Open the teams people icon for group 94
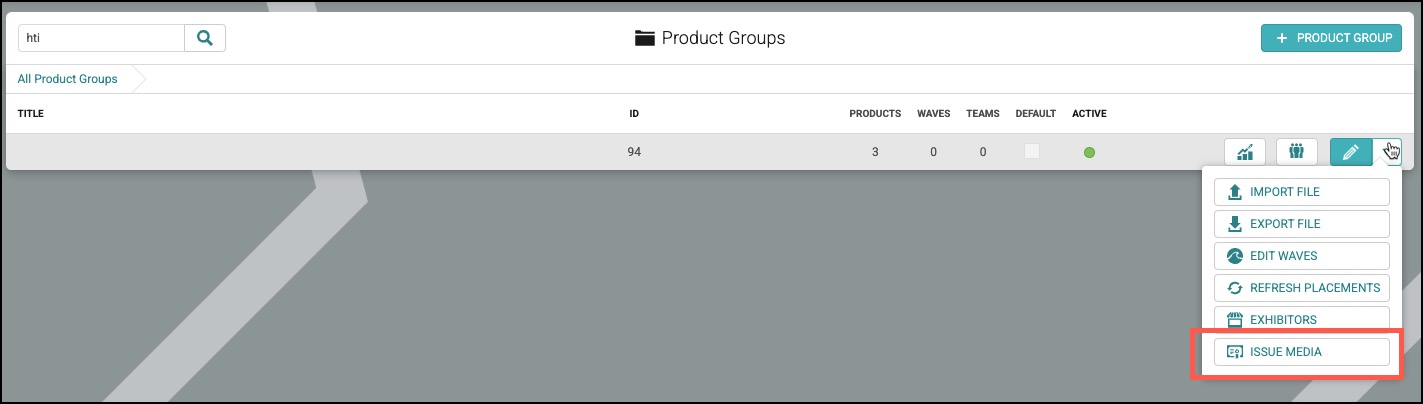Viewport: 1423px width, 404px height. [1296, 152]
